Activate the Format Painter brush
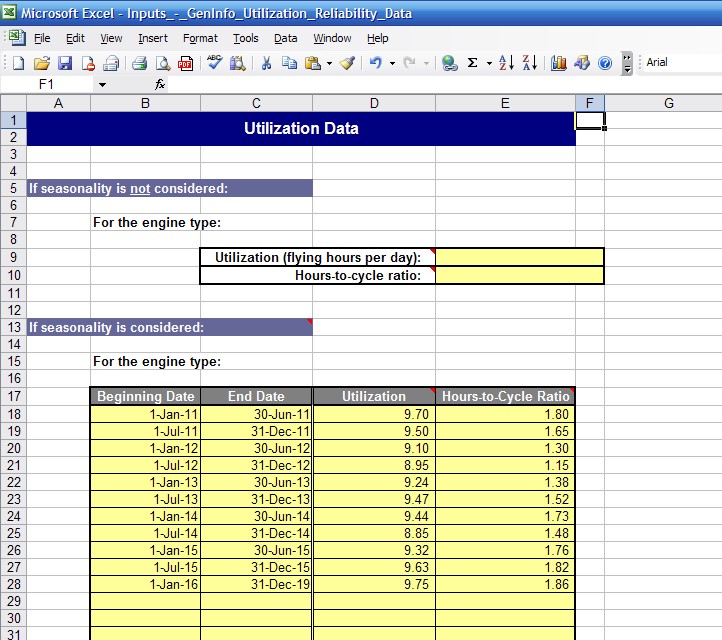Viewport: 722px width, 640px height. tap(347, 63)
